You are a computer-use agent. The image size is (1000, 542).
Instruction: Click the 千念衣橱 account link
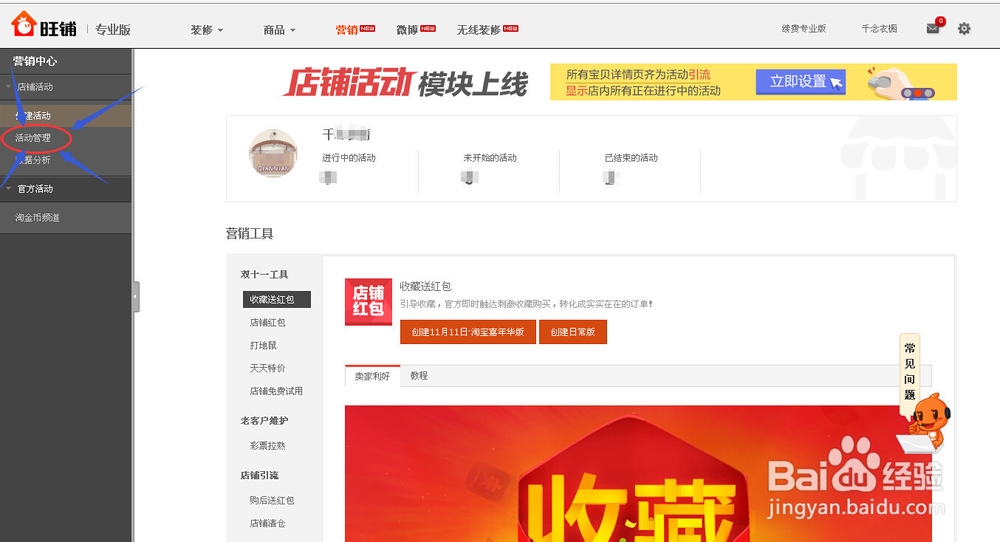(x=879, y=29)
